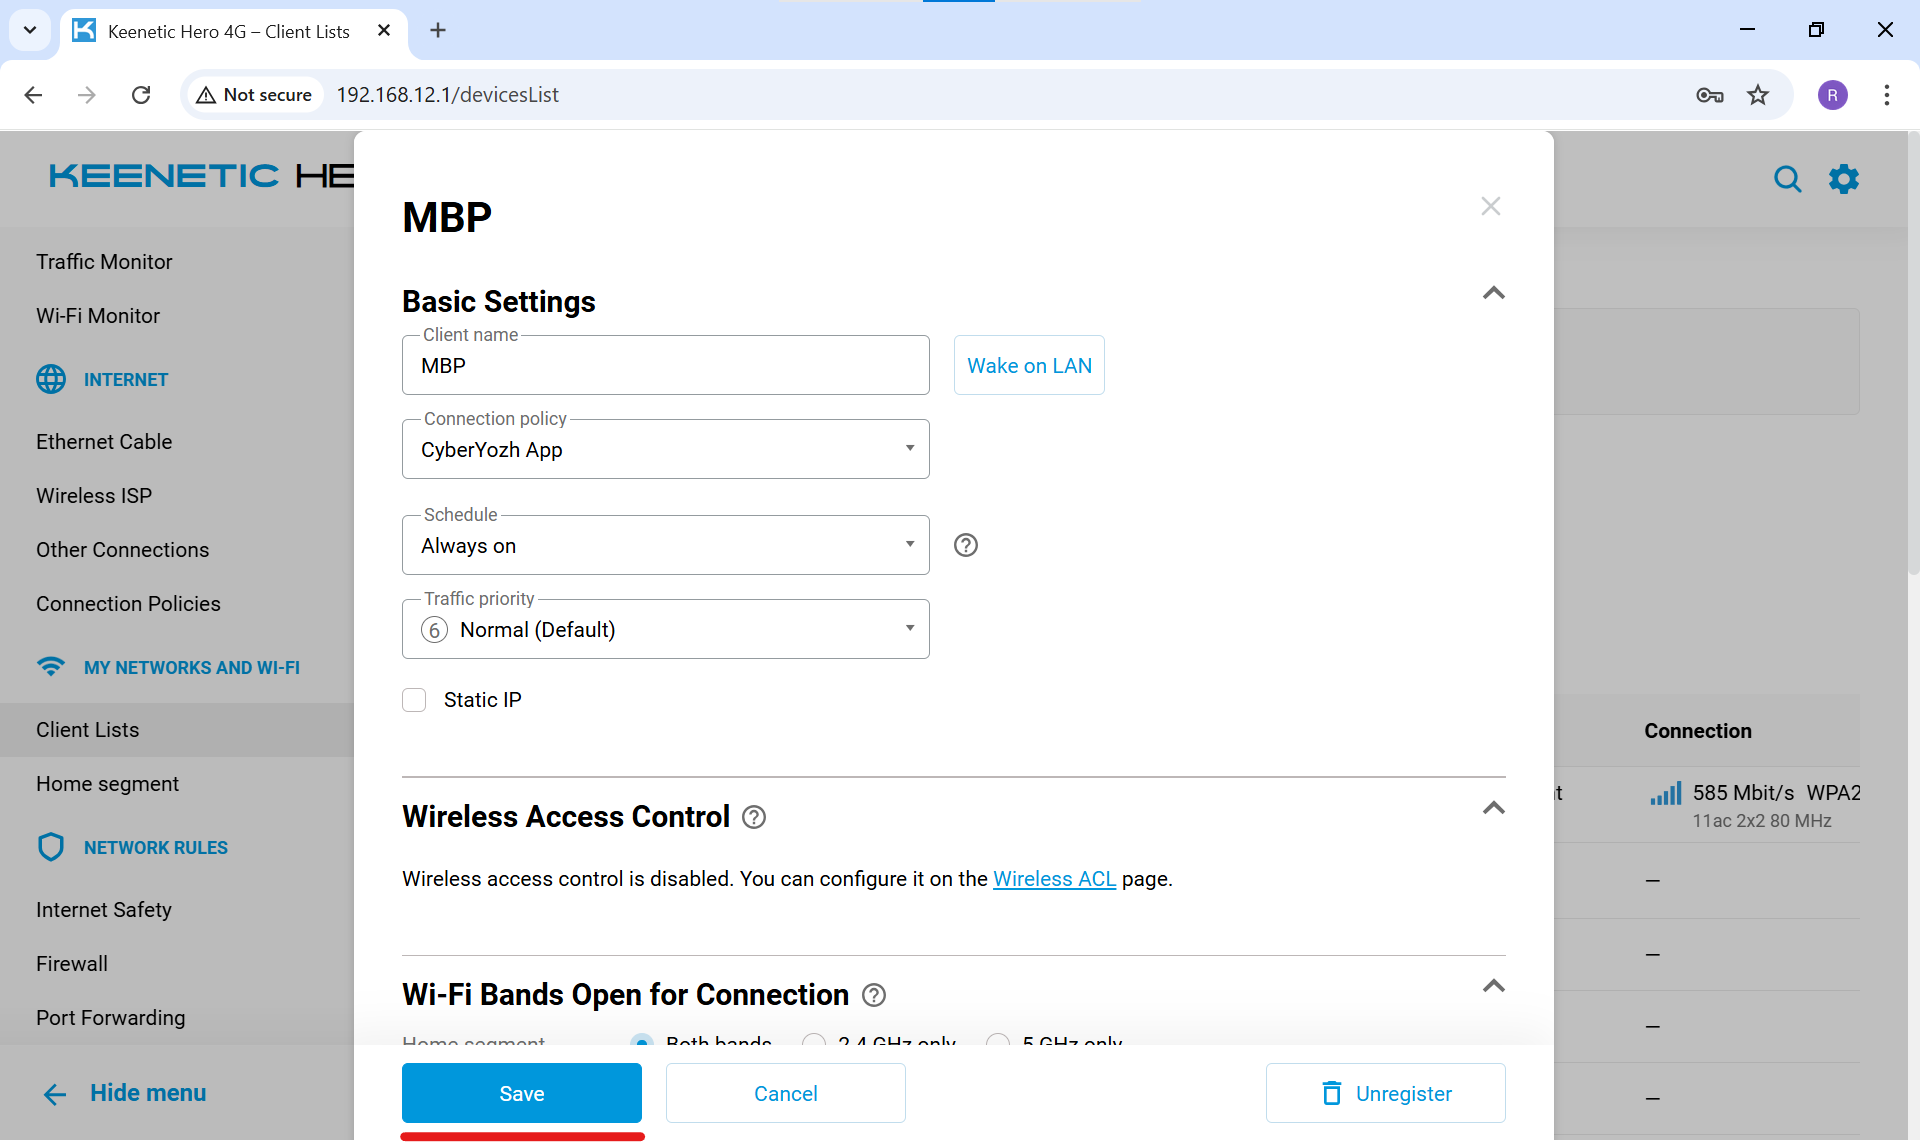This screenshot has height=1142, width=1920.
Task: Click the browser reload icon
Action: click(x=141, y=95)
